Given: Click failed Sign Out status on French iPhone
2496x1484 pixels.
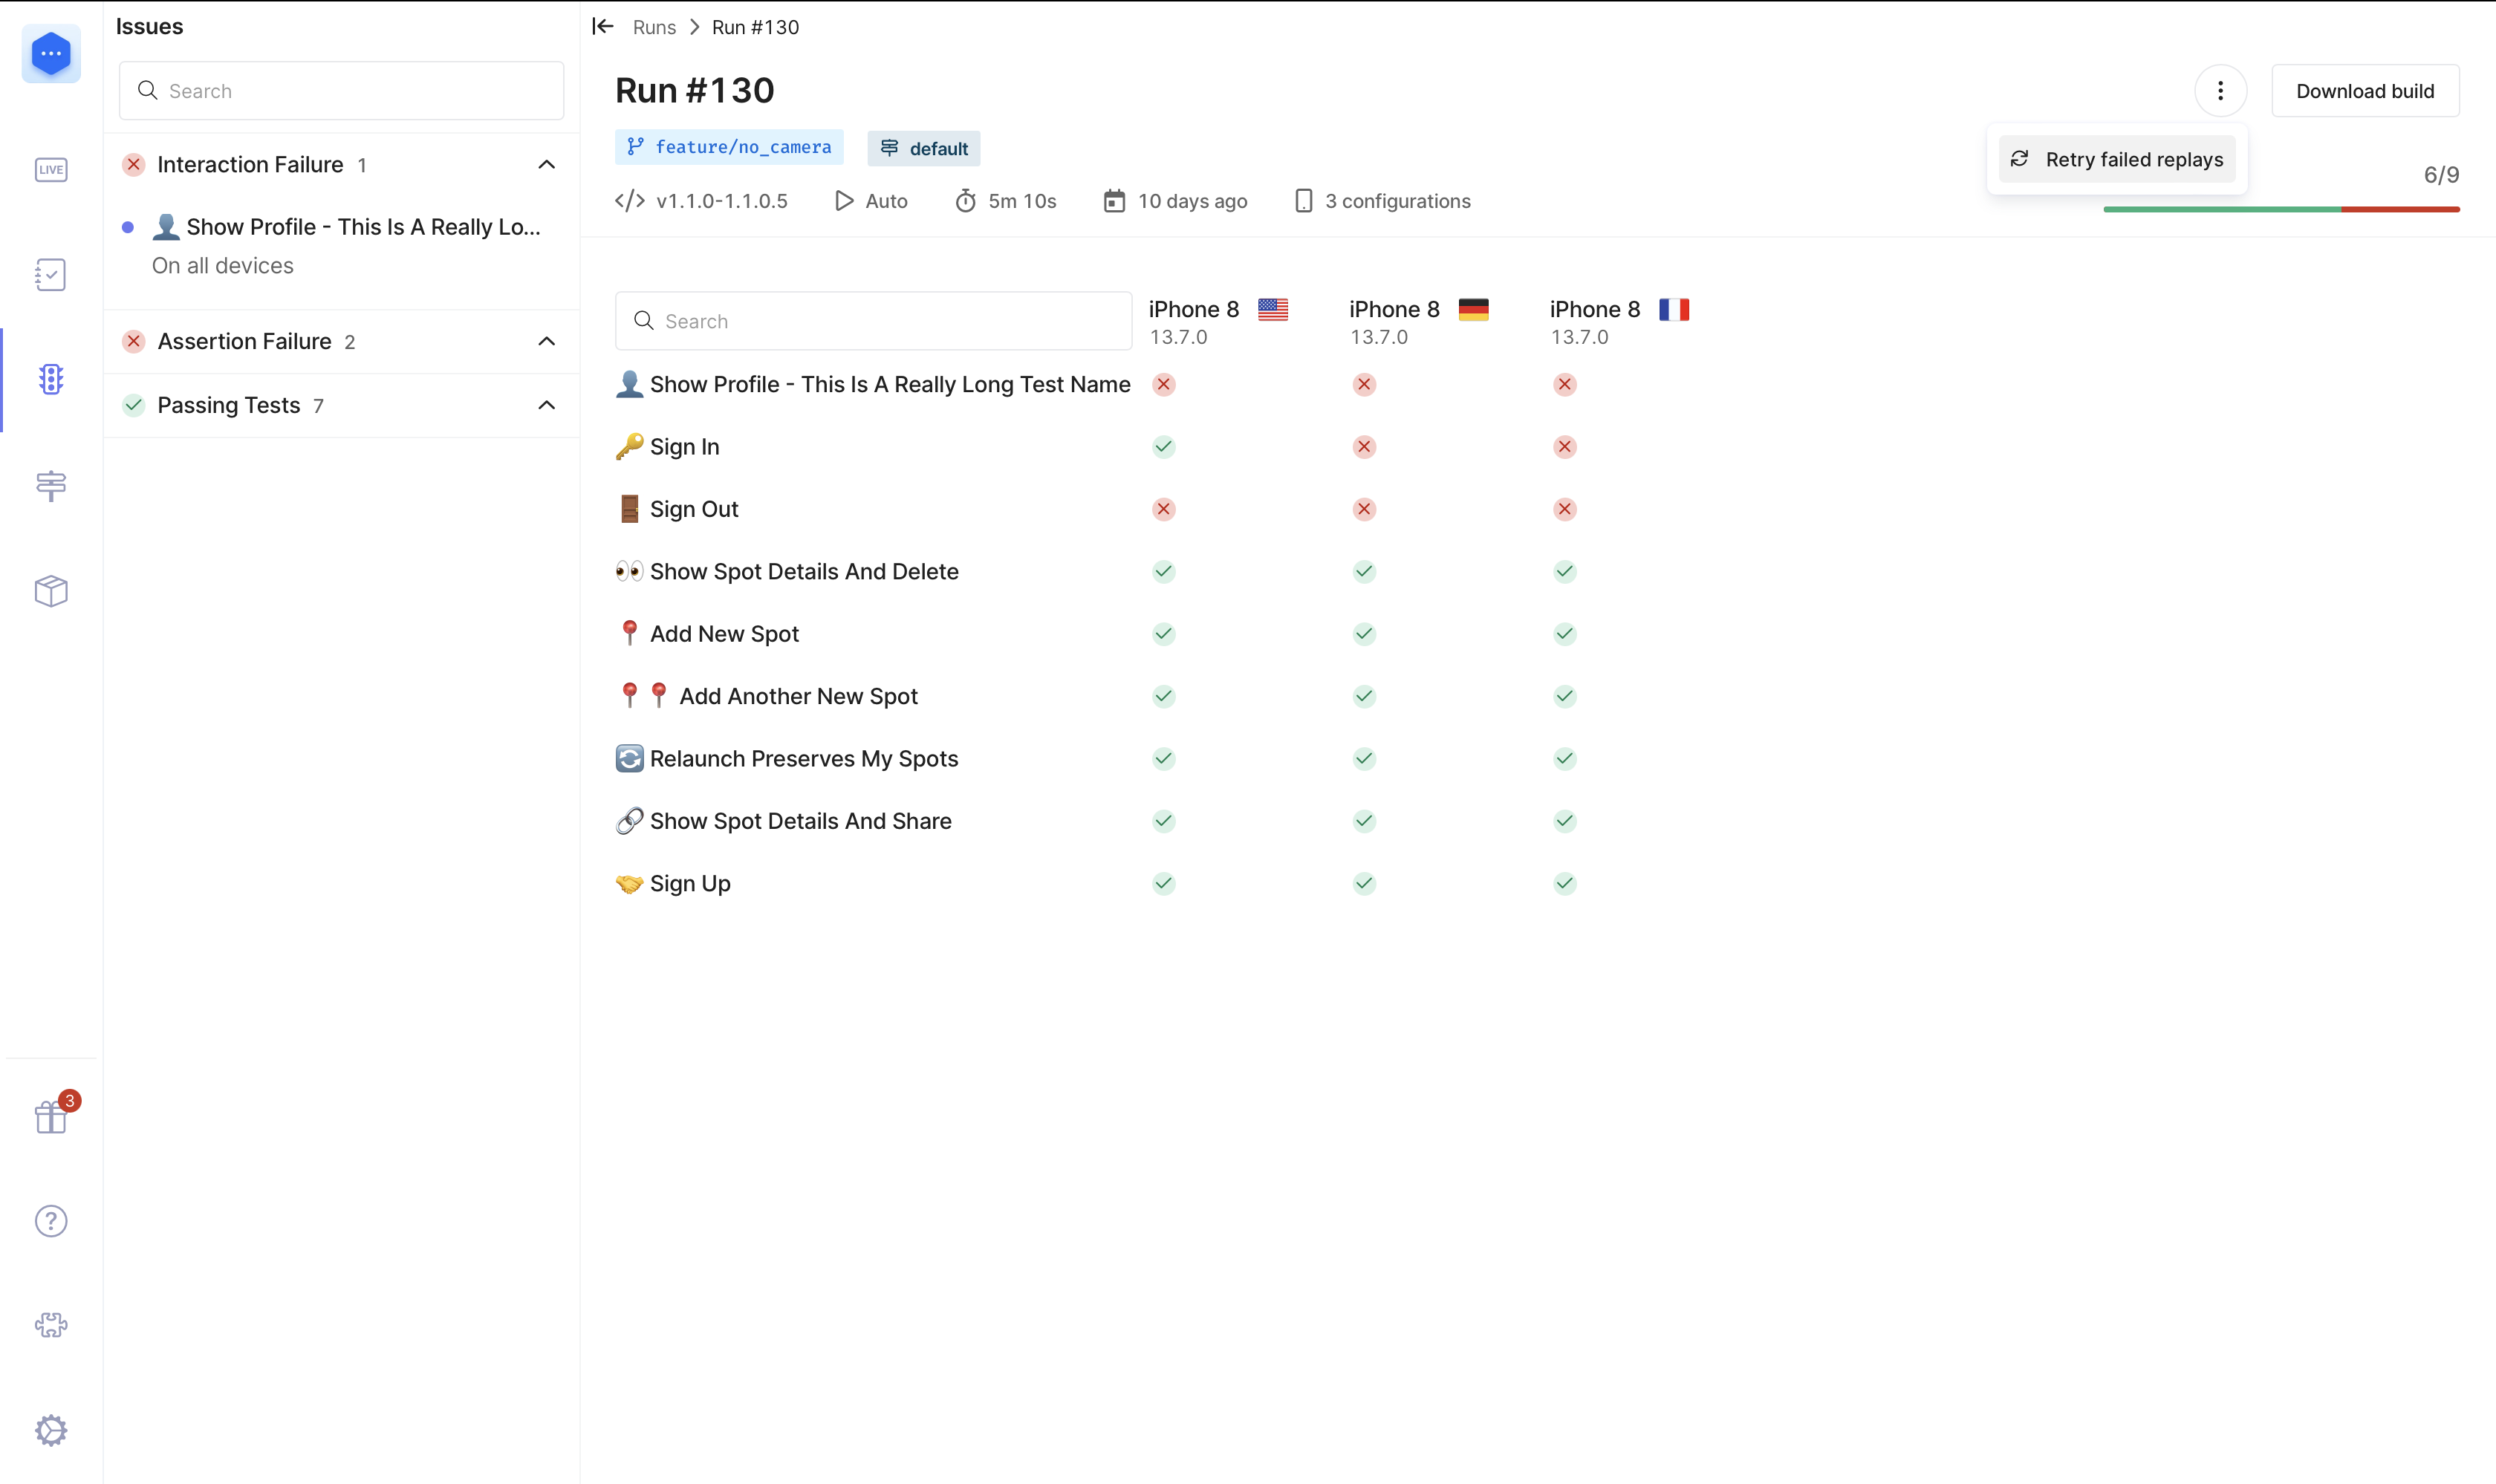Looking at the screenshot, I should 1564,510.
